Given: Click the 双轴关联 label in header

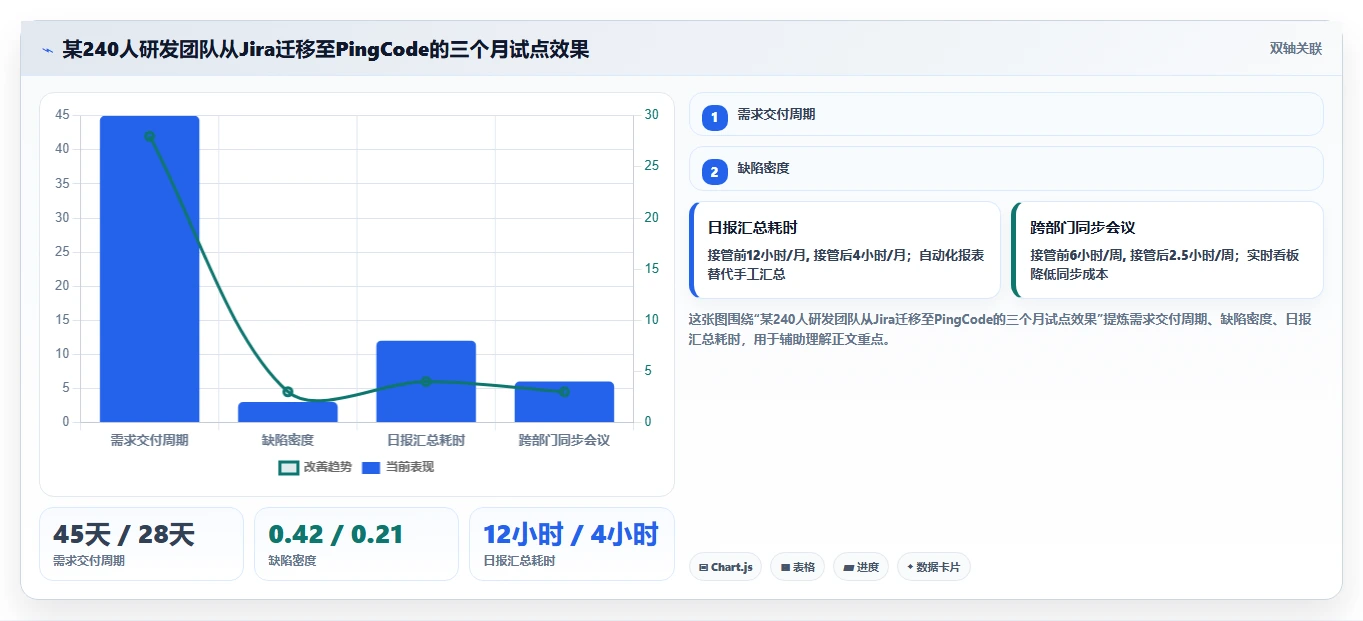Looking at the screenshot, I should pos(1296,49).
